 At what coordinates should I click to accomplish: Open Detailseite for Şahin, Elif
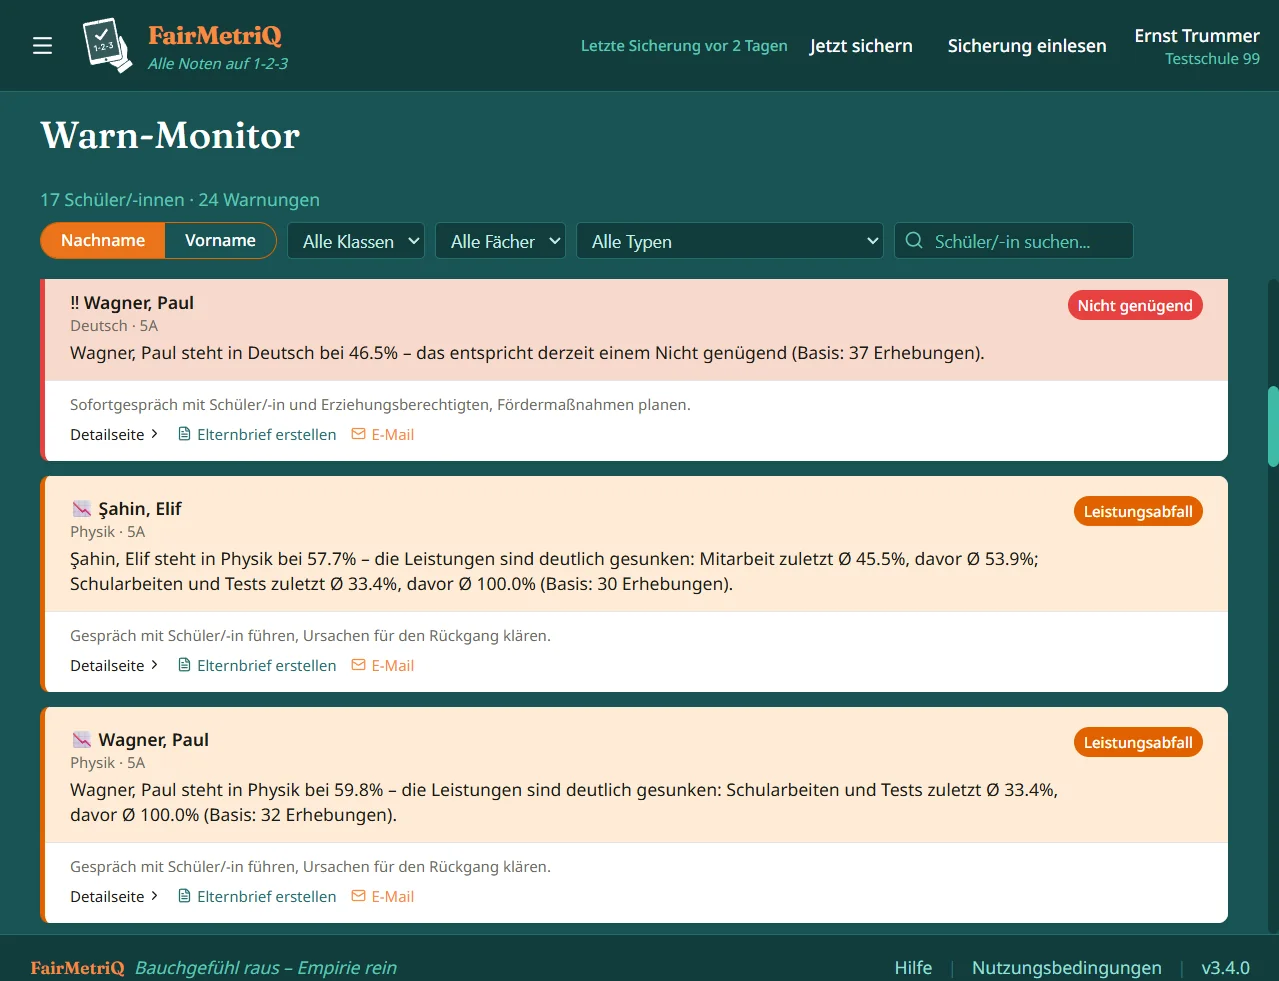pos(114,665)
